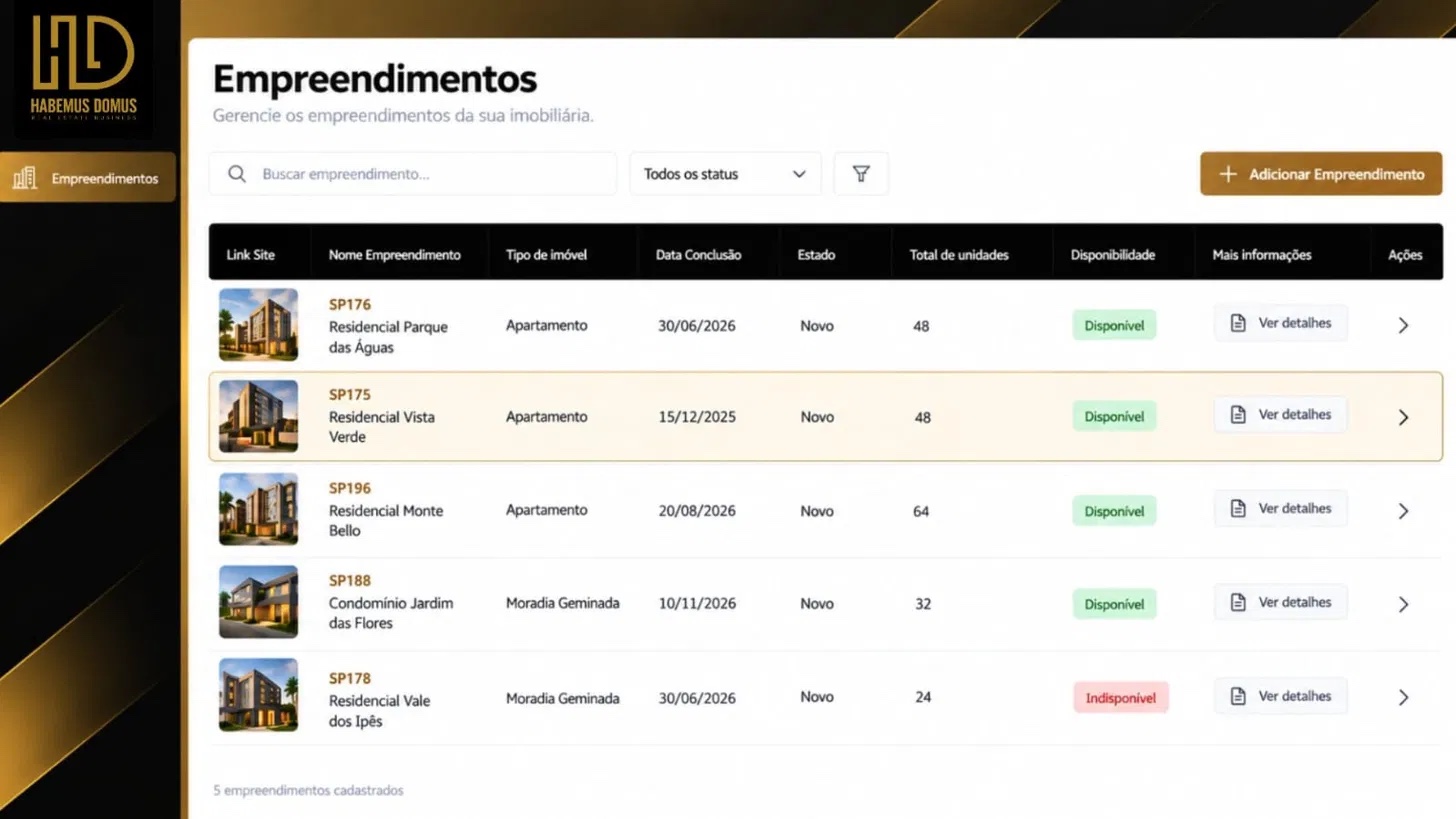The width and height of the screenshot is (1456, 819).
Task: Click the document icon in the SP176 row
Action: coord(1238,323)
